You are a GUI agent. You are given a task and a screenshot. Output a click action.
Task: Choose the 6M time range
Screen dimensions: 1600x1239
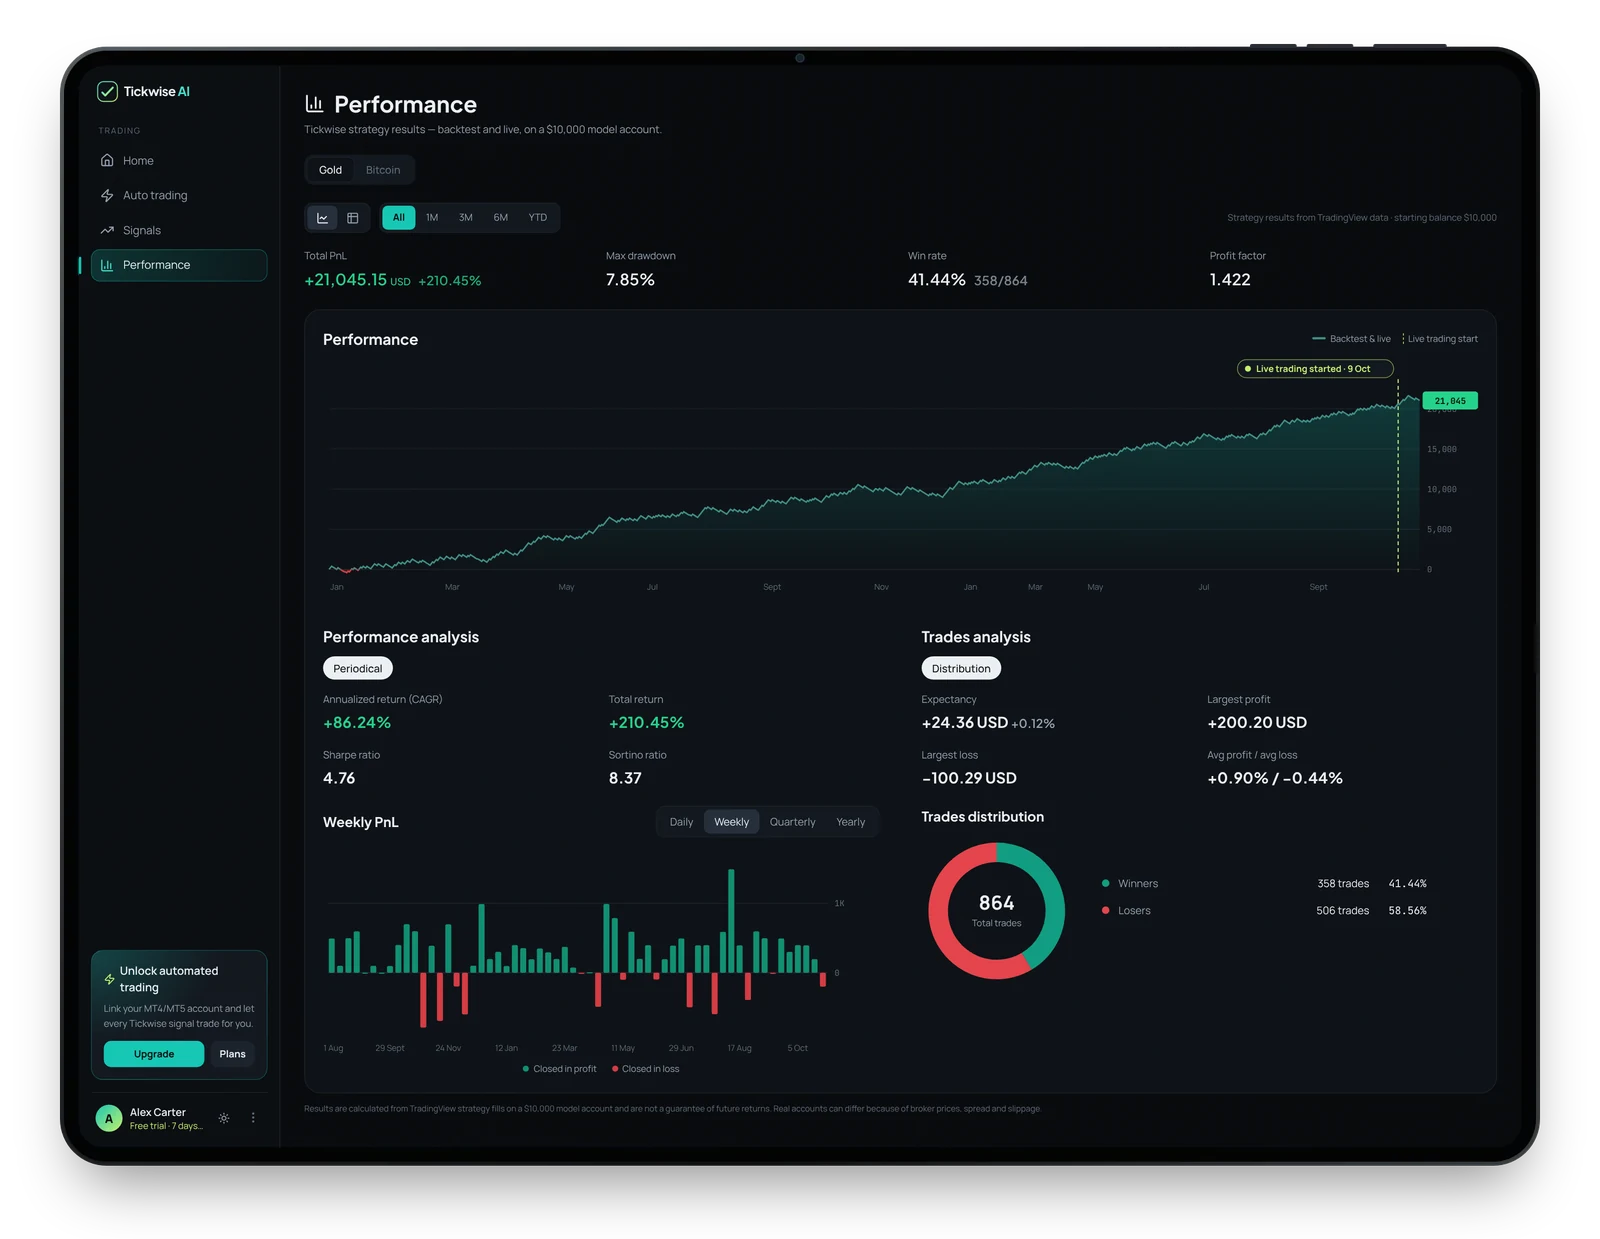(501, 217)
